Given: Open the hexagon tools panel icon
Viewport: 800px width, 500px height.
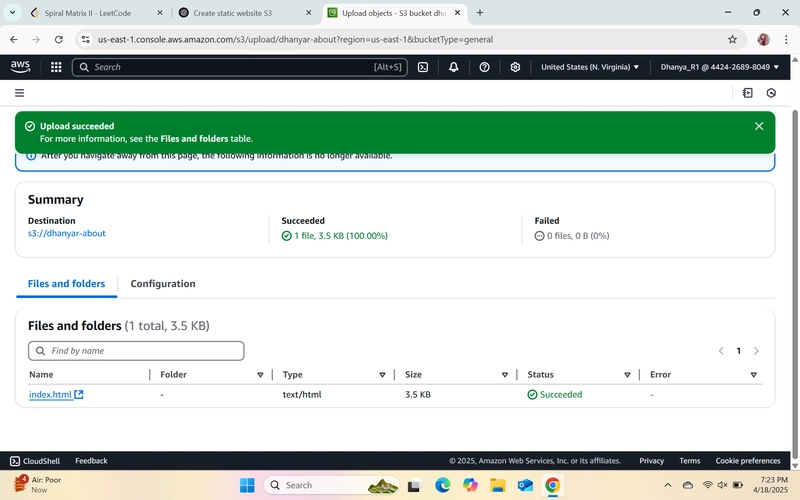Looking at the screenshot, I should [x=771, y=93].
